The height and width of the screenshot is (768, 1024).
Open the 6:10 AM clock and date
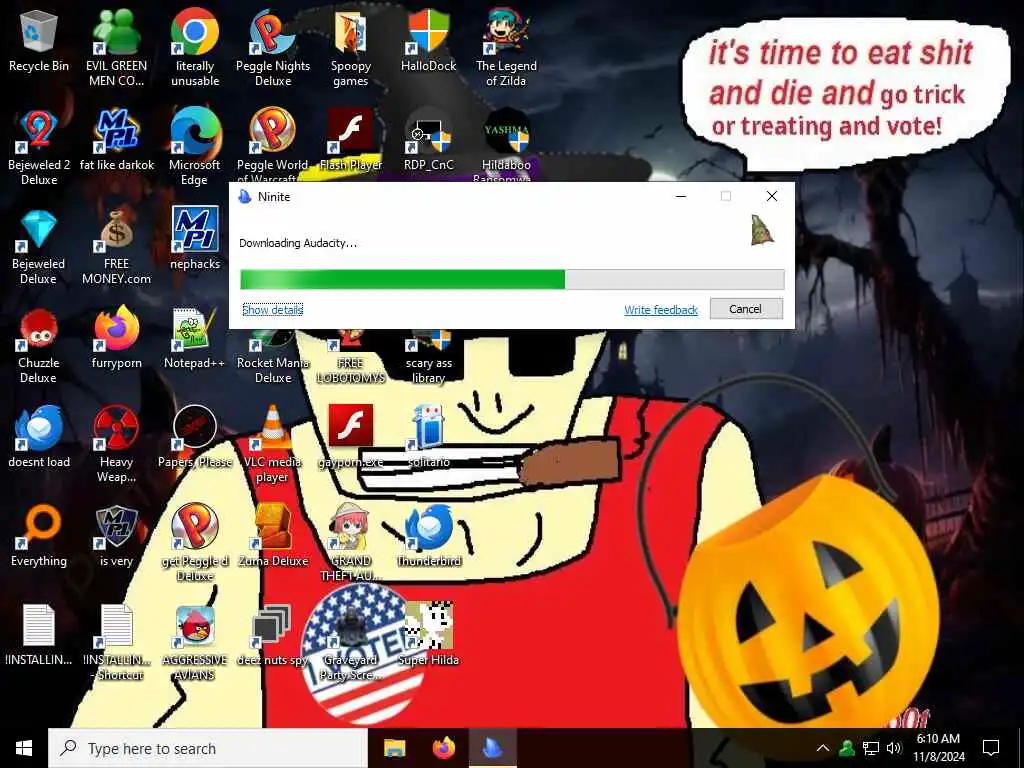(939, 748)
